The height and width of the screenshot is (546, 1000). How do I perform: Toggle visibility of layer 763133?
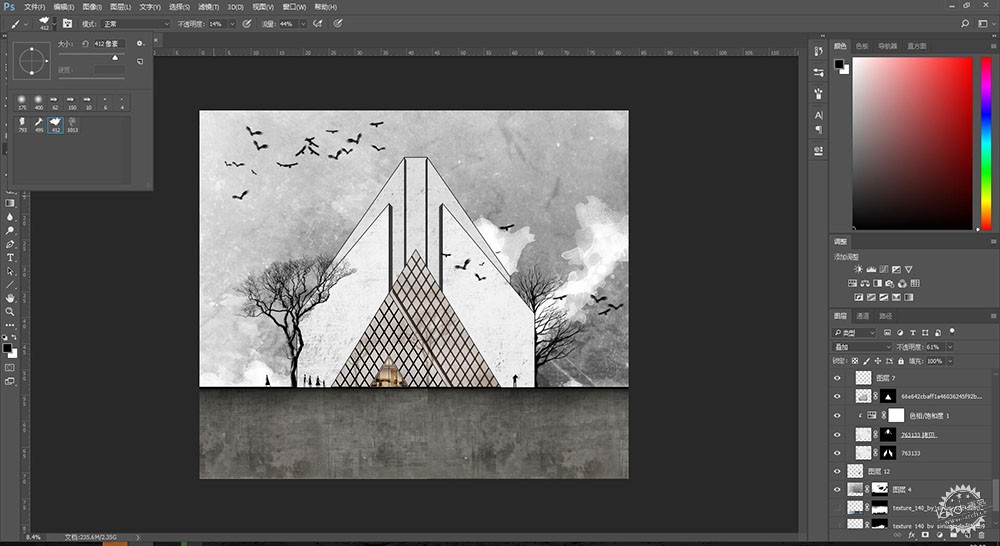837,453
